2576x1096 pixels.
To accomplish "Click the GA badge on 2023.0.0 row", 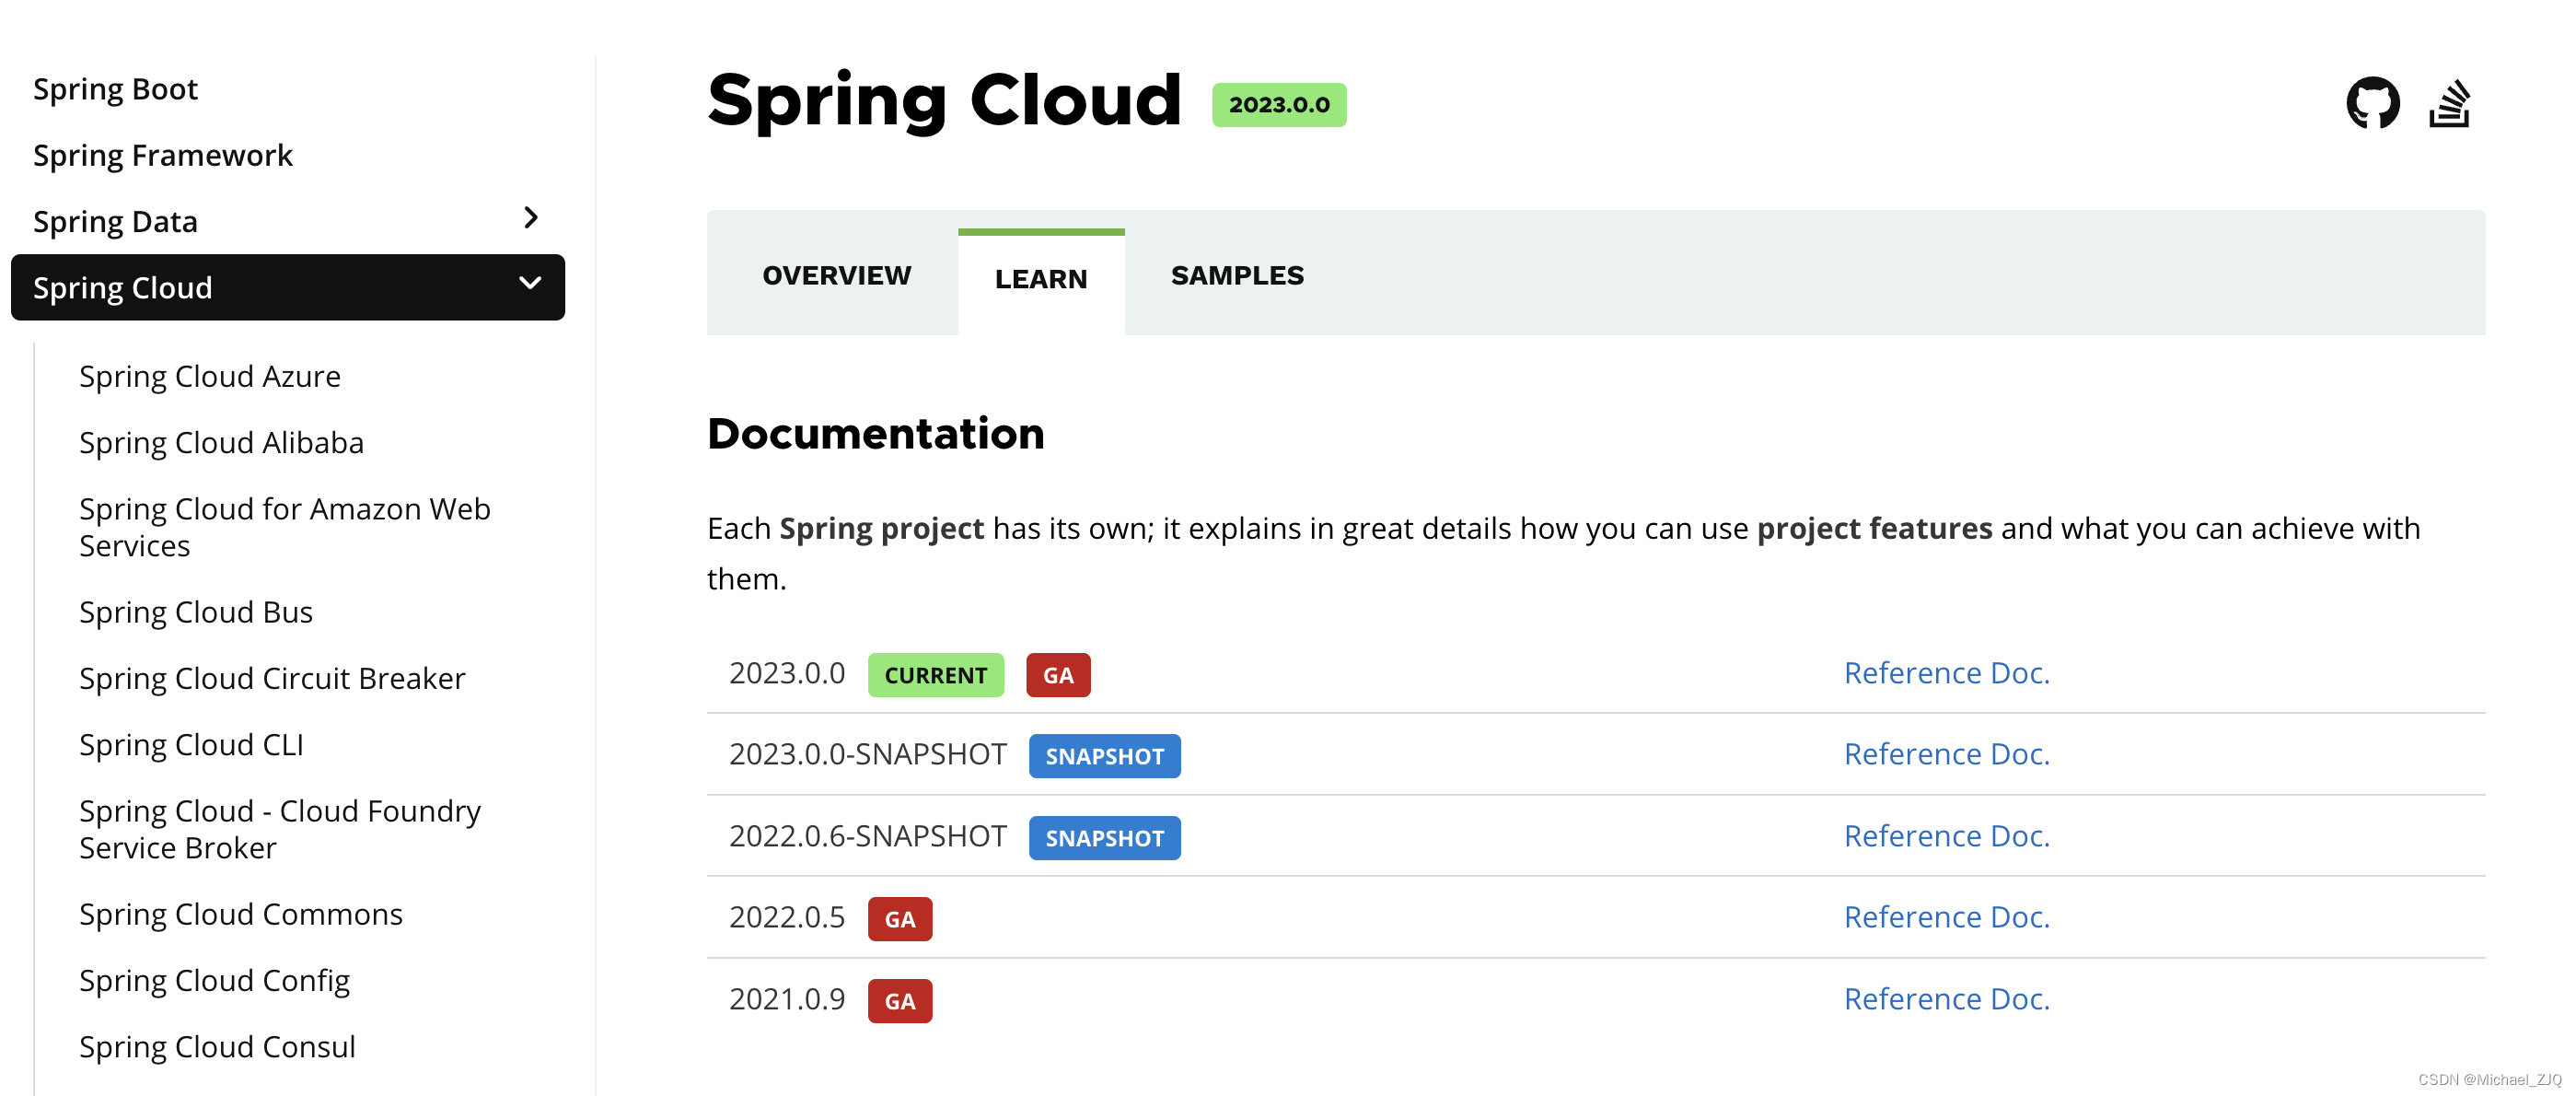I will pyautogui.click(x=1057, y=675).
